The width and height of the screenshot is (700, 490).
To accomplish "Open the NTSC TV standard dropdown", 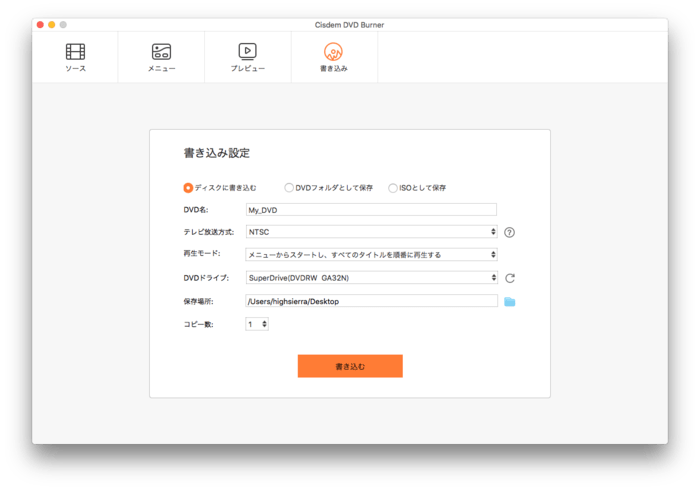I will click(371, 232).
